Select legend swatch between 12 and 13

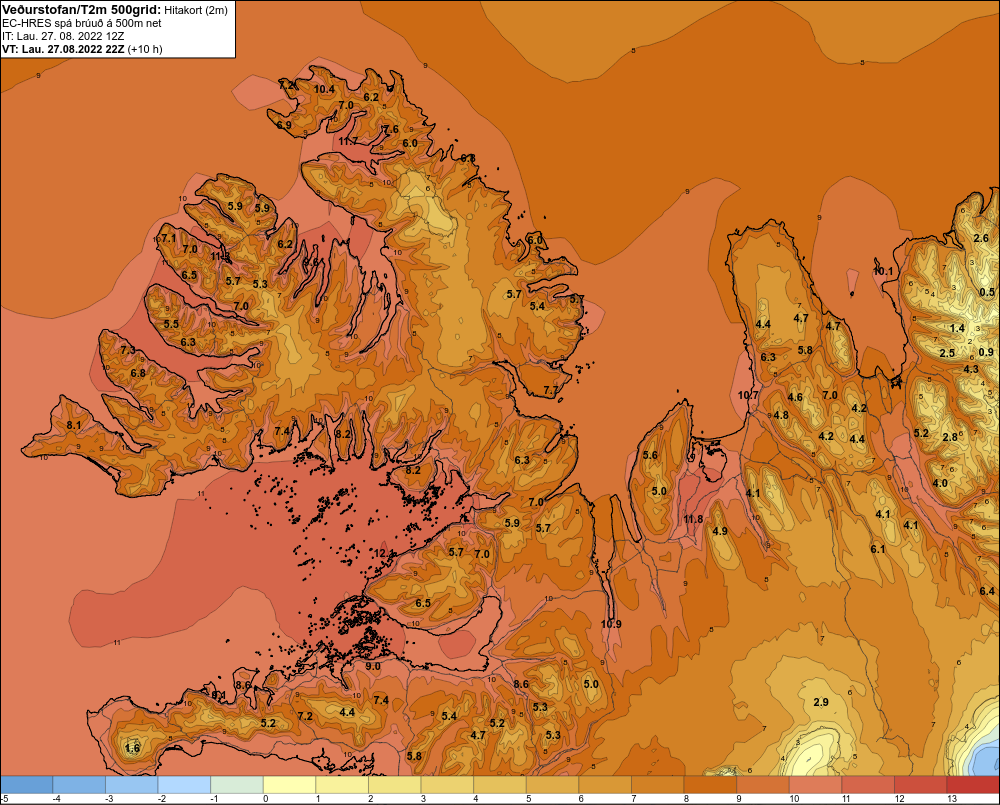click(x=920, y=785)
